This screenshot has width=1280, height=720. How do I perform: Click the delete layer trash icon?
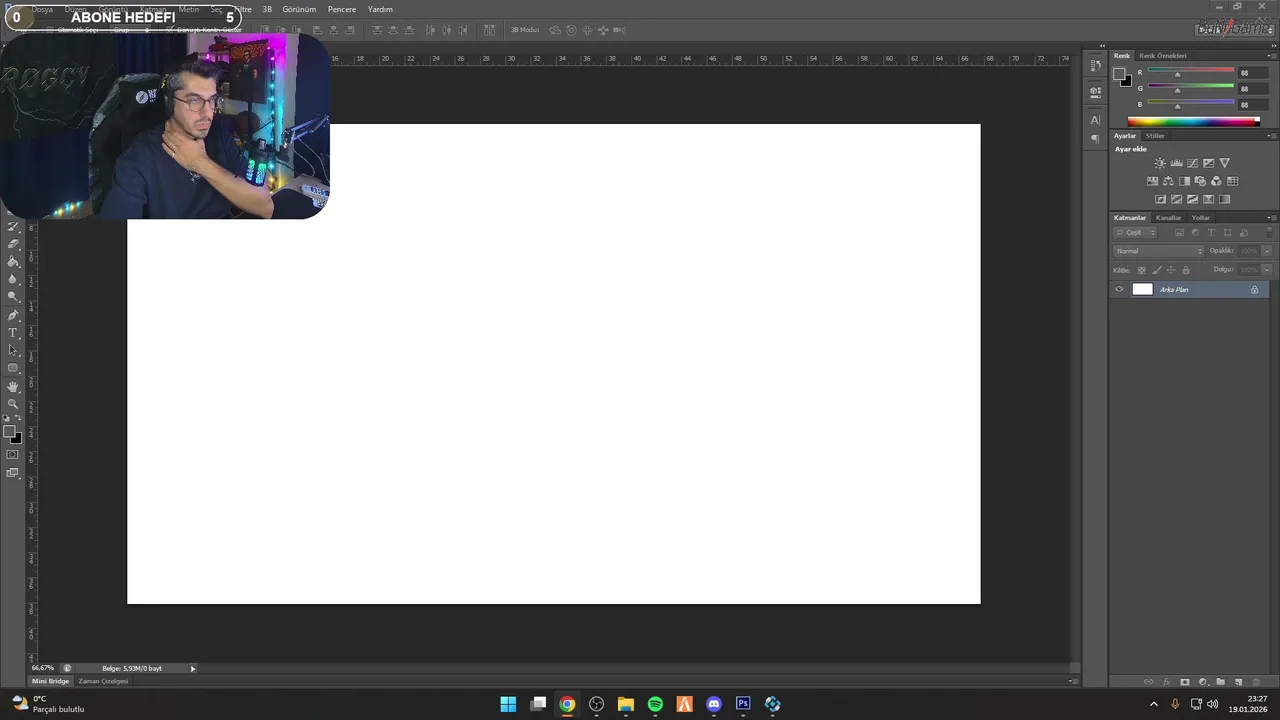tap(1256, 682)
